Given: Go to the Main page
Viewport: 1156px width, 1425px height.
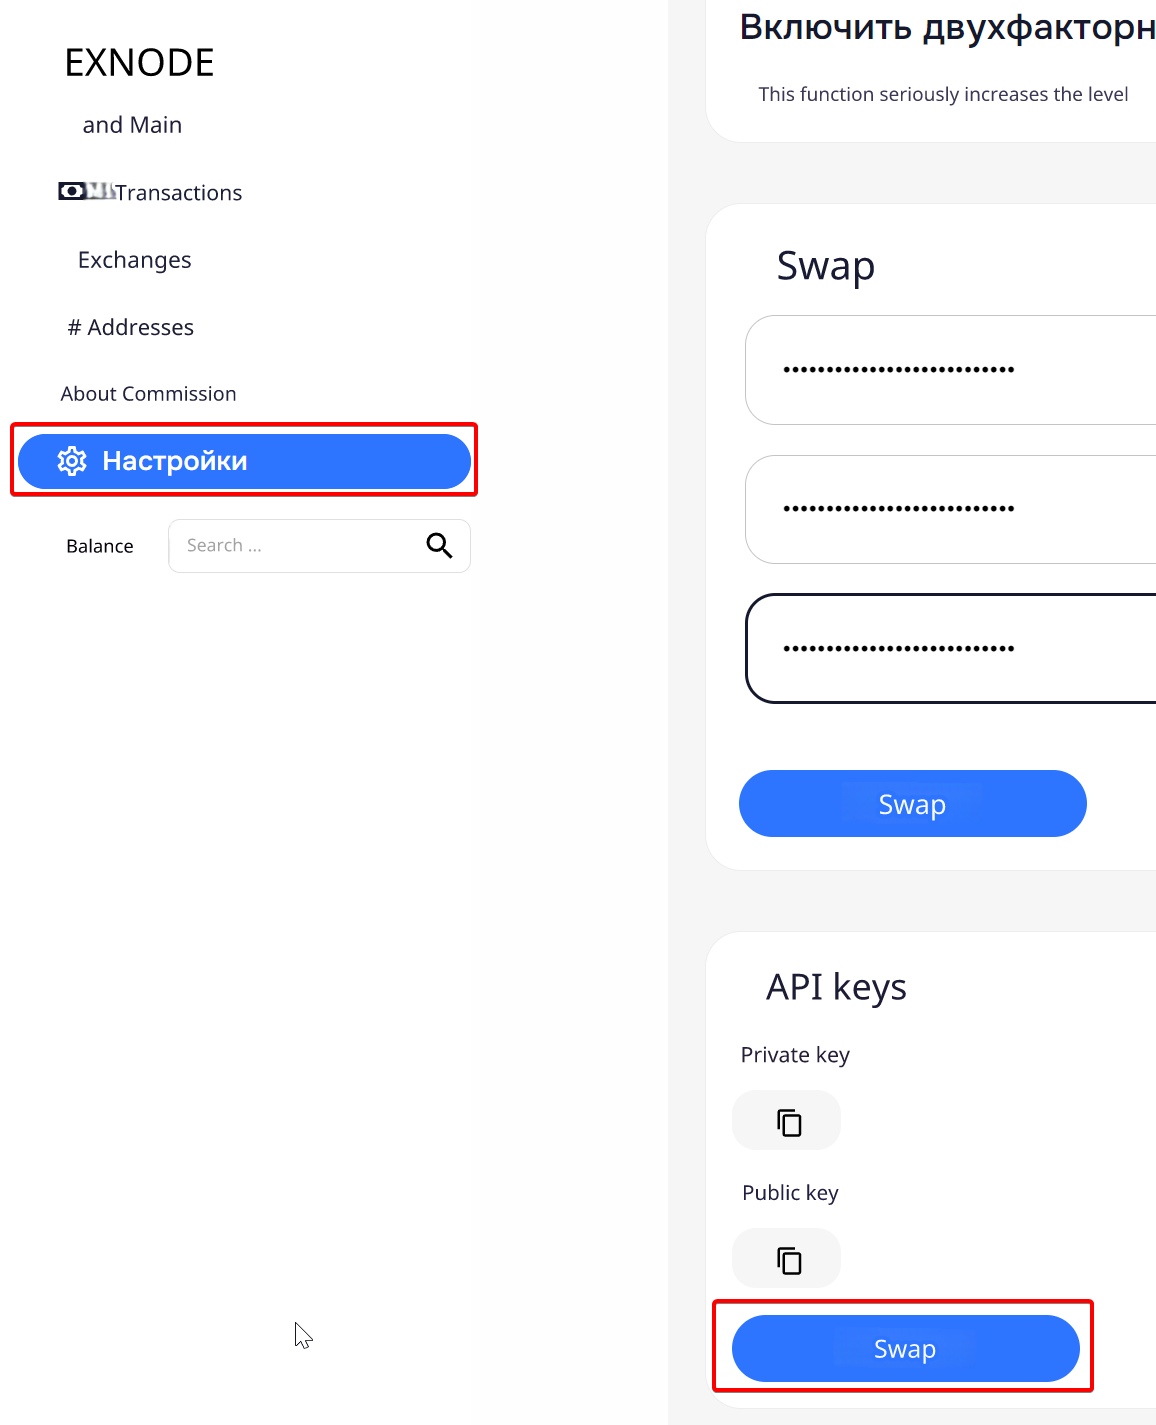Looking at the screenshot, I should click(132, 125).
